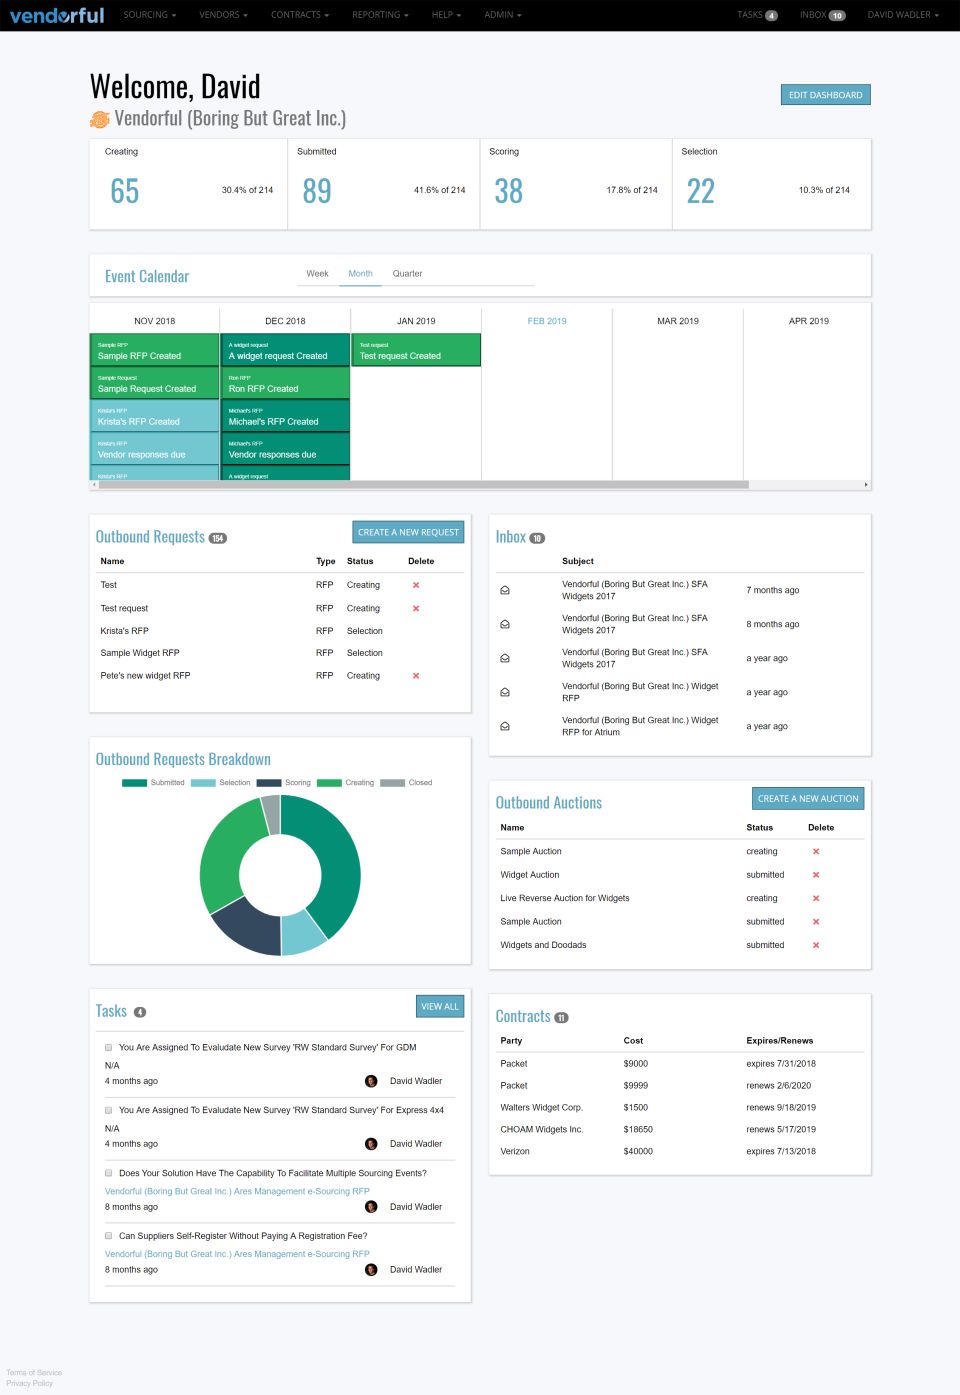This screenshot has width=960, height=1395.
Task: Open Inbox in the top navigation
Action: pos(822,15)
